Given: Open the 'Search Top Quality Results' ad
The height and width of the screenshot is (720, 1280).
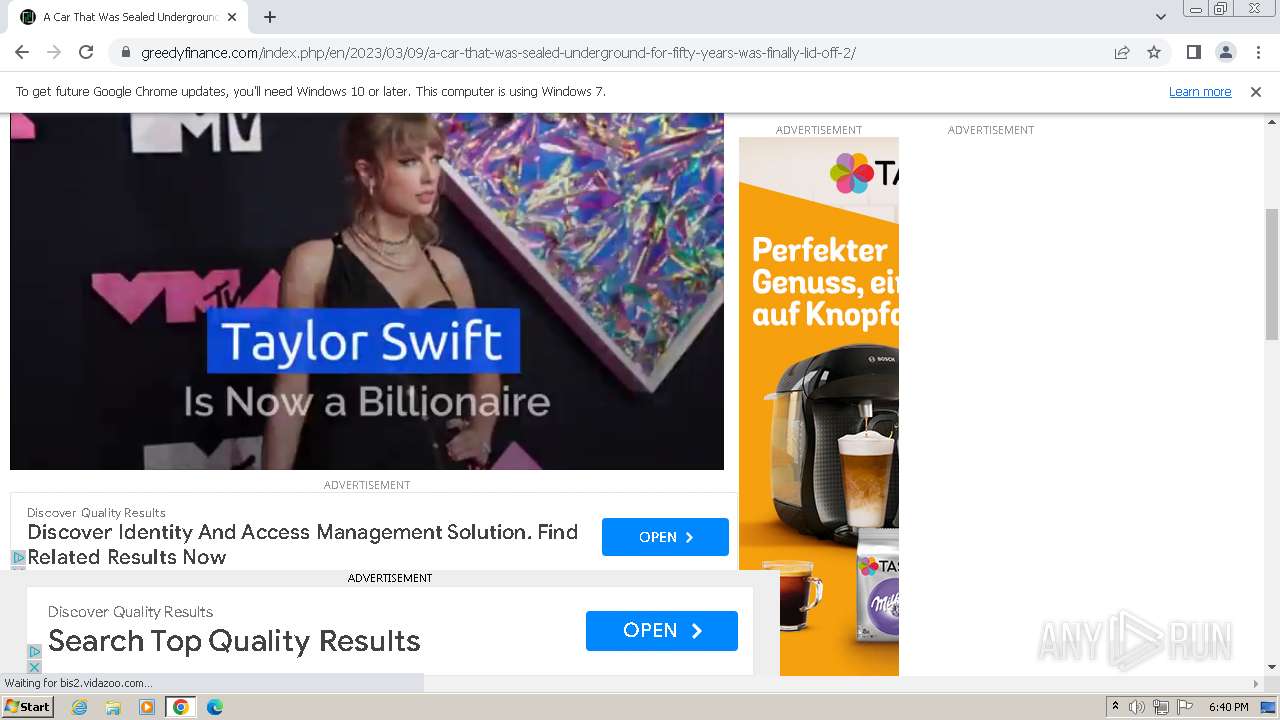Looking at the screenshot, I should 662,630.
